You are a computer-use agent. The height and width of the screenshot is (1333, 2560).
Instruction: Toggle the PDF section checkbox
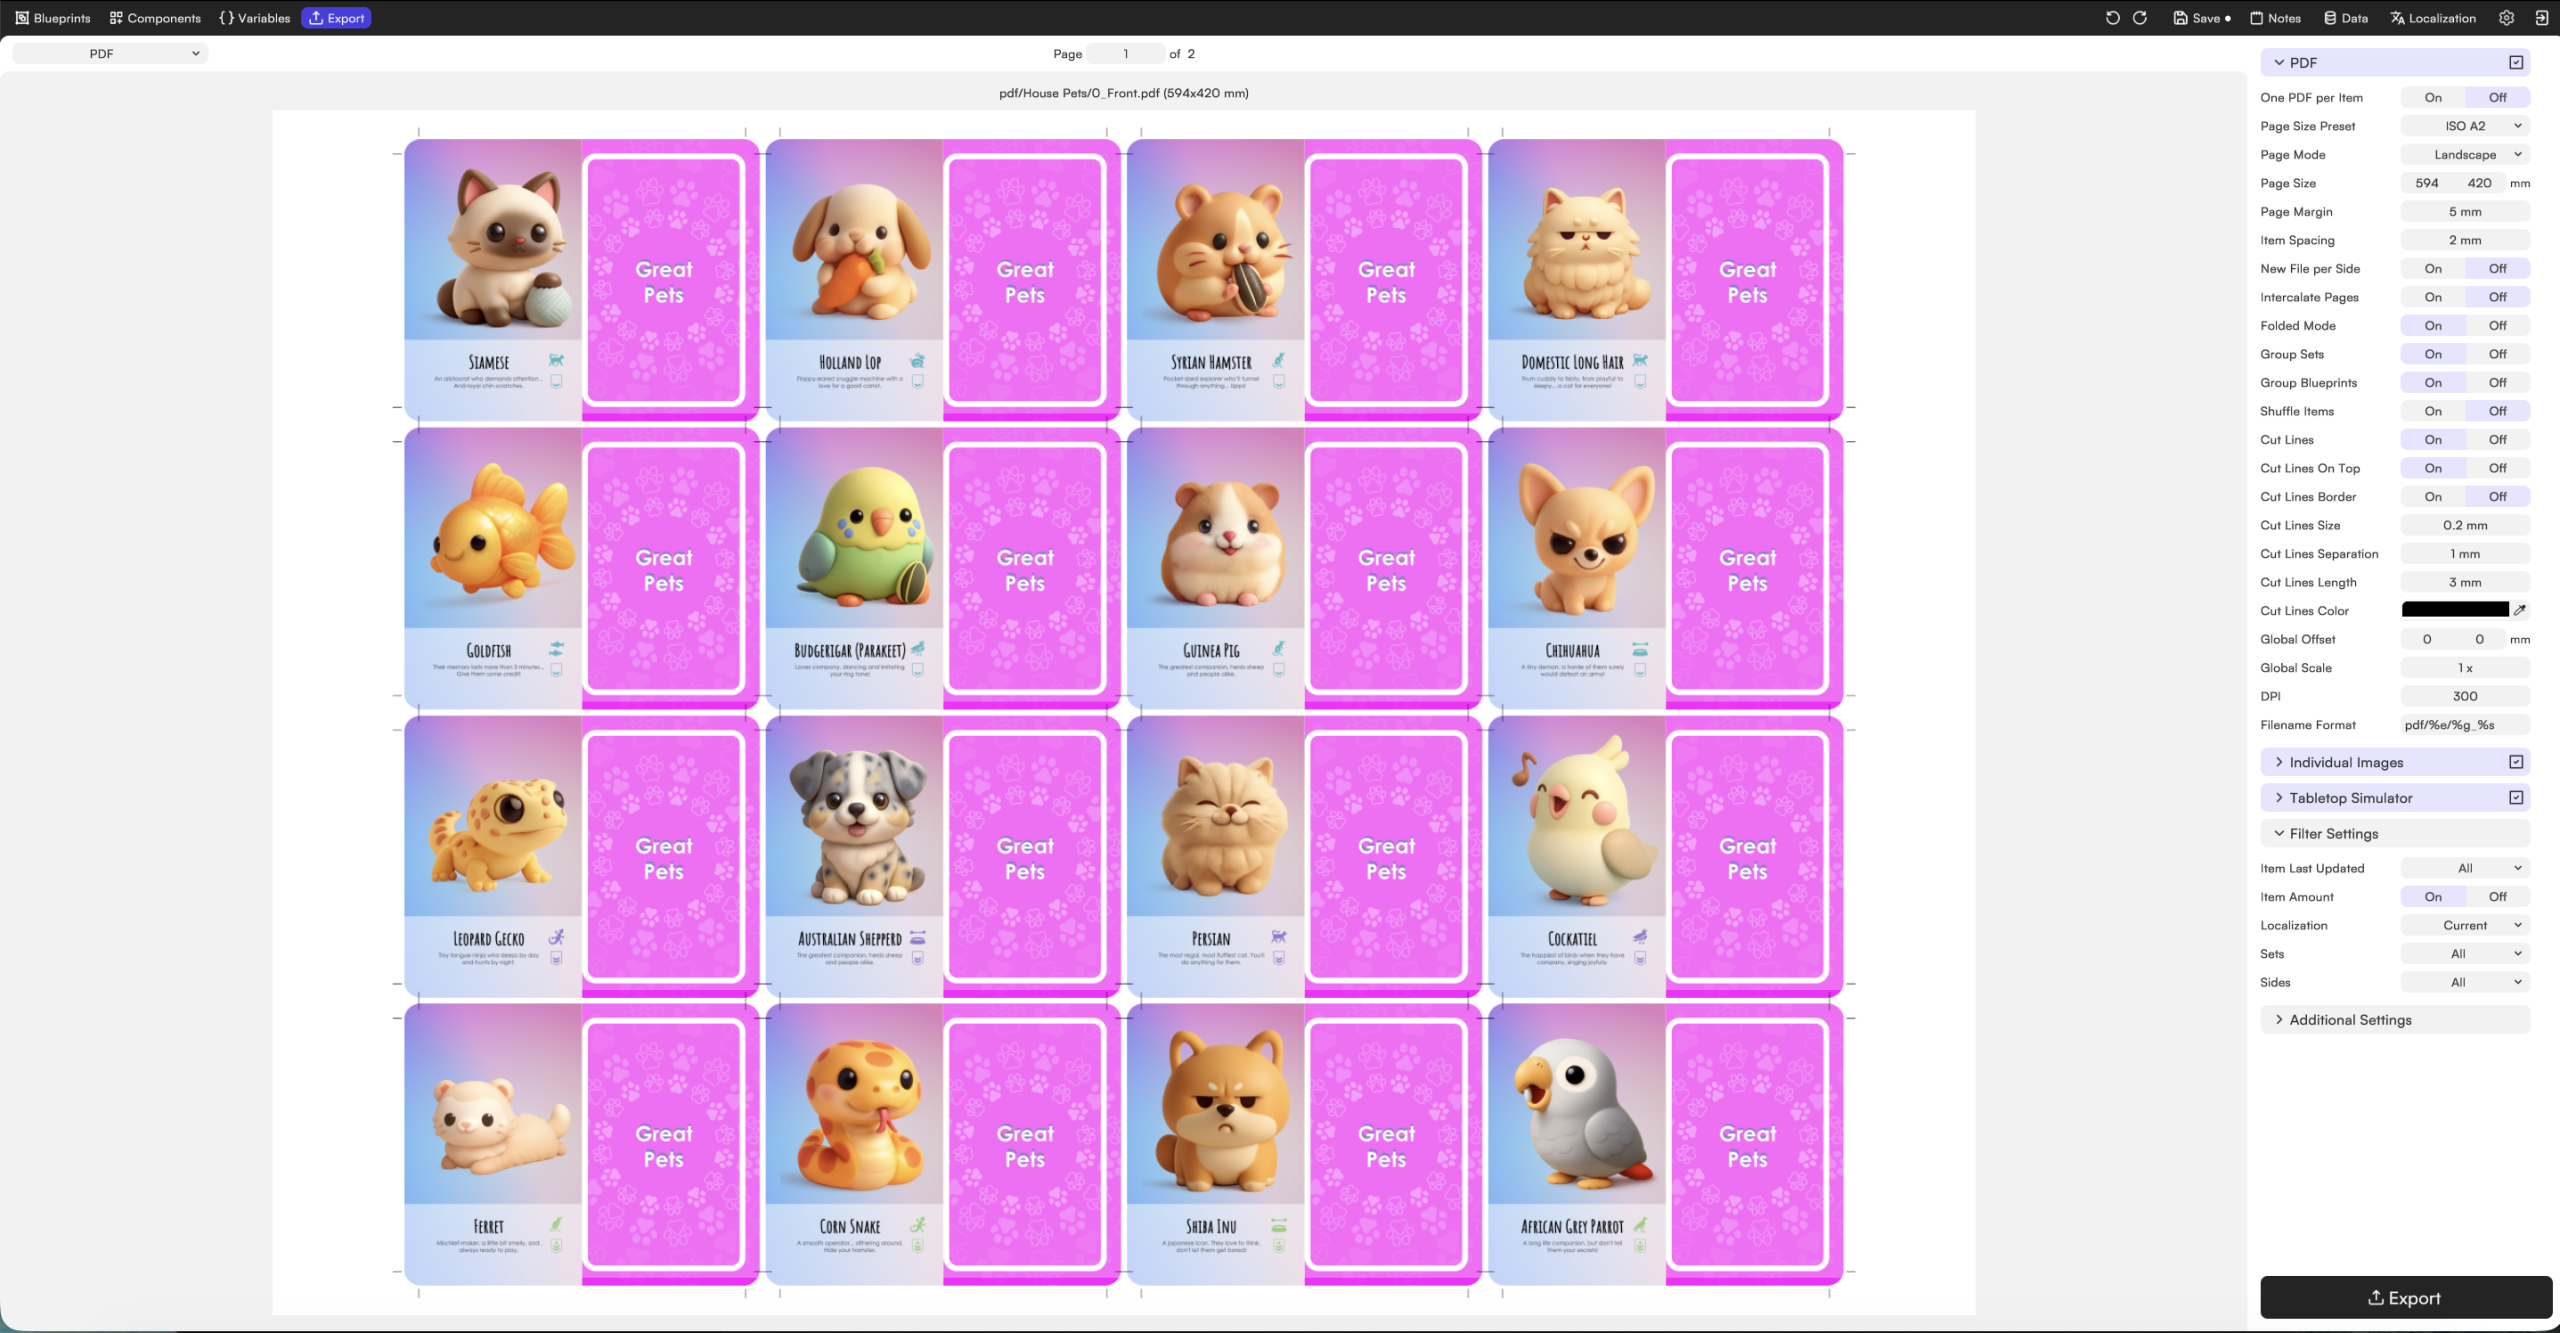coord(2516,62)
